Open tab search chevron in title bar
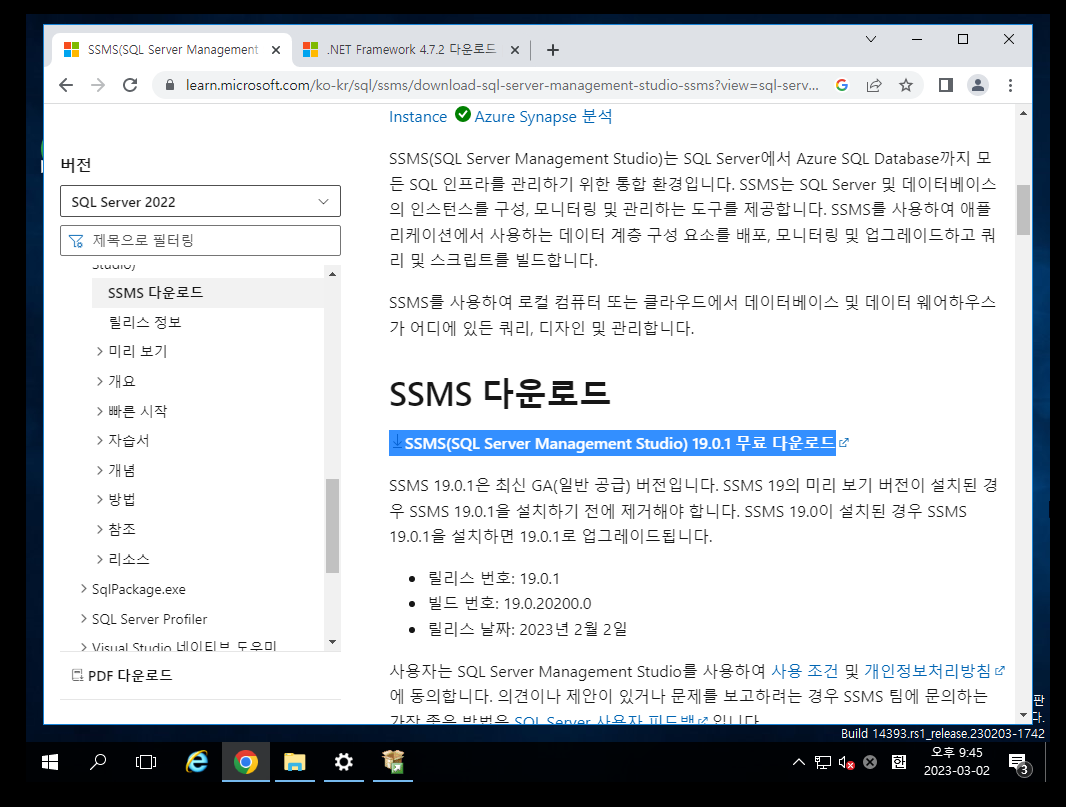 [x=871, y=39]
